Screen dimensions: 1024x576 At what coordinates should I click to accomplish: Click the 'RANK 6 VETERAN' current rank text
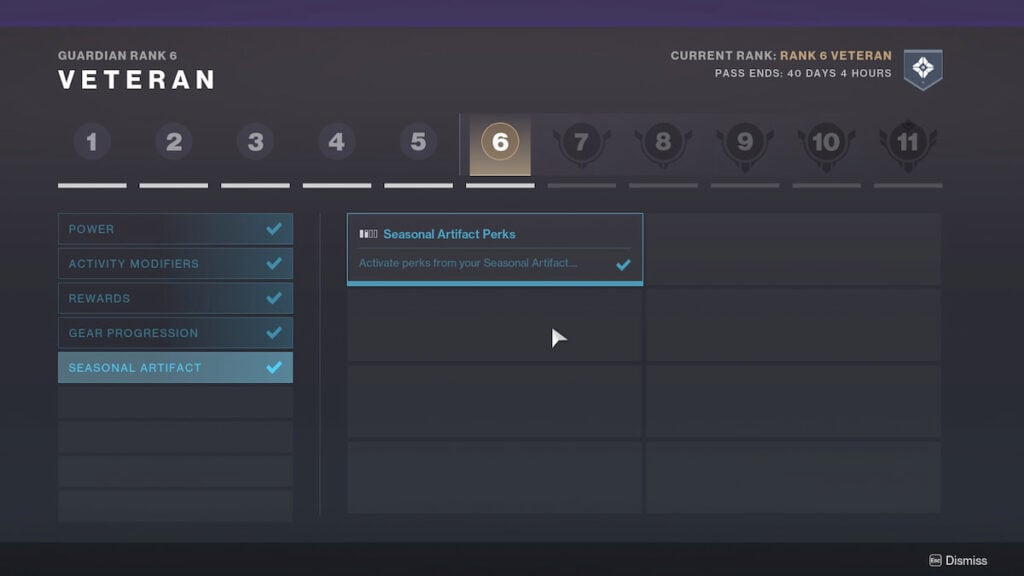pos(836,56)
